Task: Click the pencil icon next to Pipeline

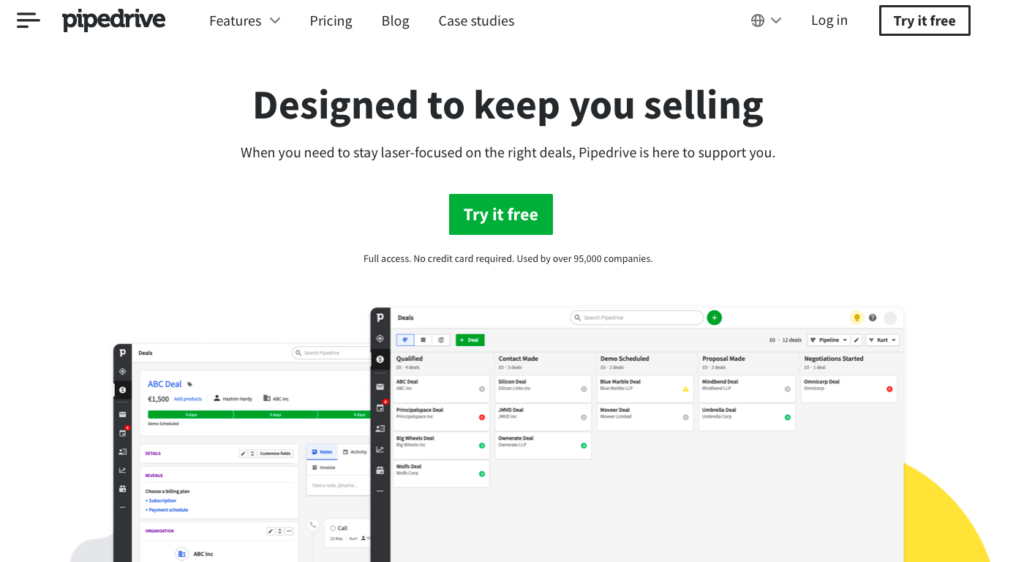Action: [x=857, y=340]
